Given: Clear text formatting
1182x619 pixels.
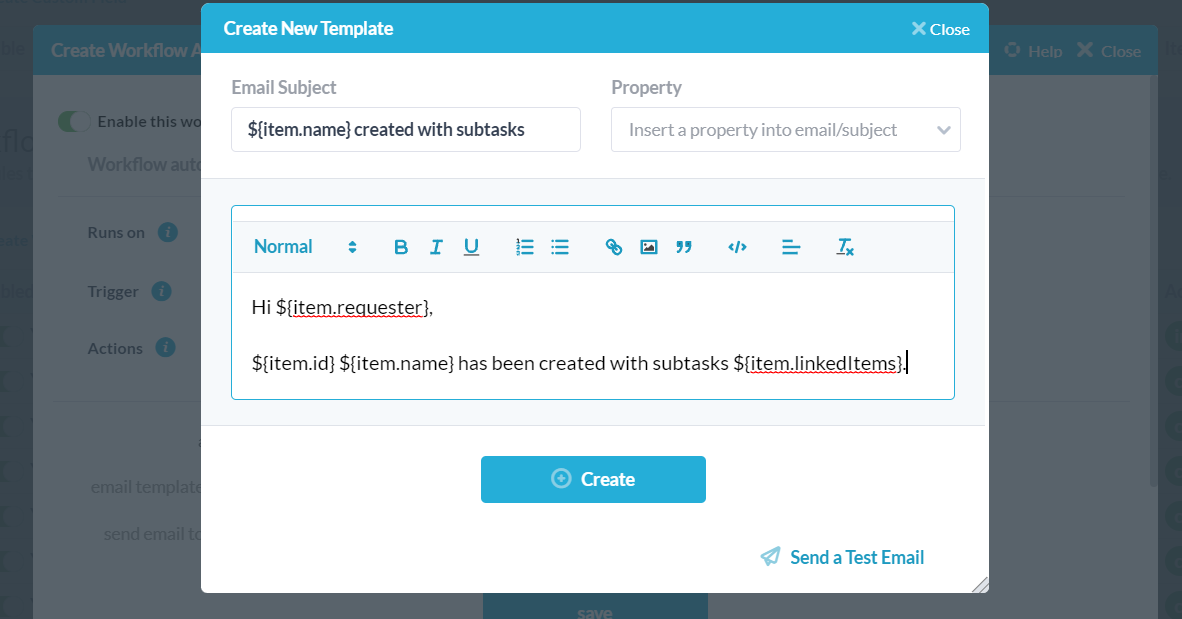Looking at the screenshot, I should pyautogui.click(x=845, y=247).
